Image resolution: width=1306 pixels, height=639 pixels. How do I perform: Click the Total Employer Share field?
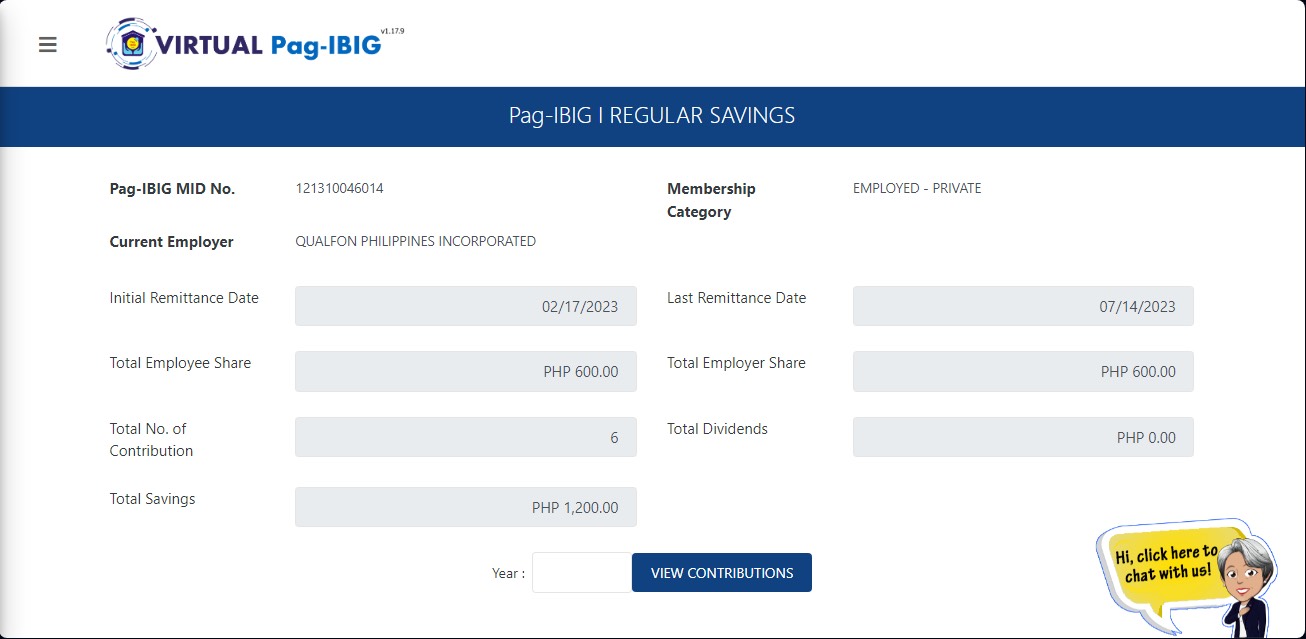click(x=1022, y=371)
